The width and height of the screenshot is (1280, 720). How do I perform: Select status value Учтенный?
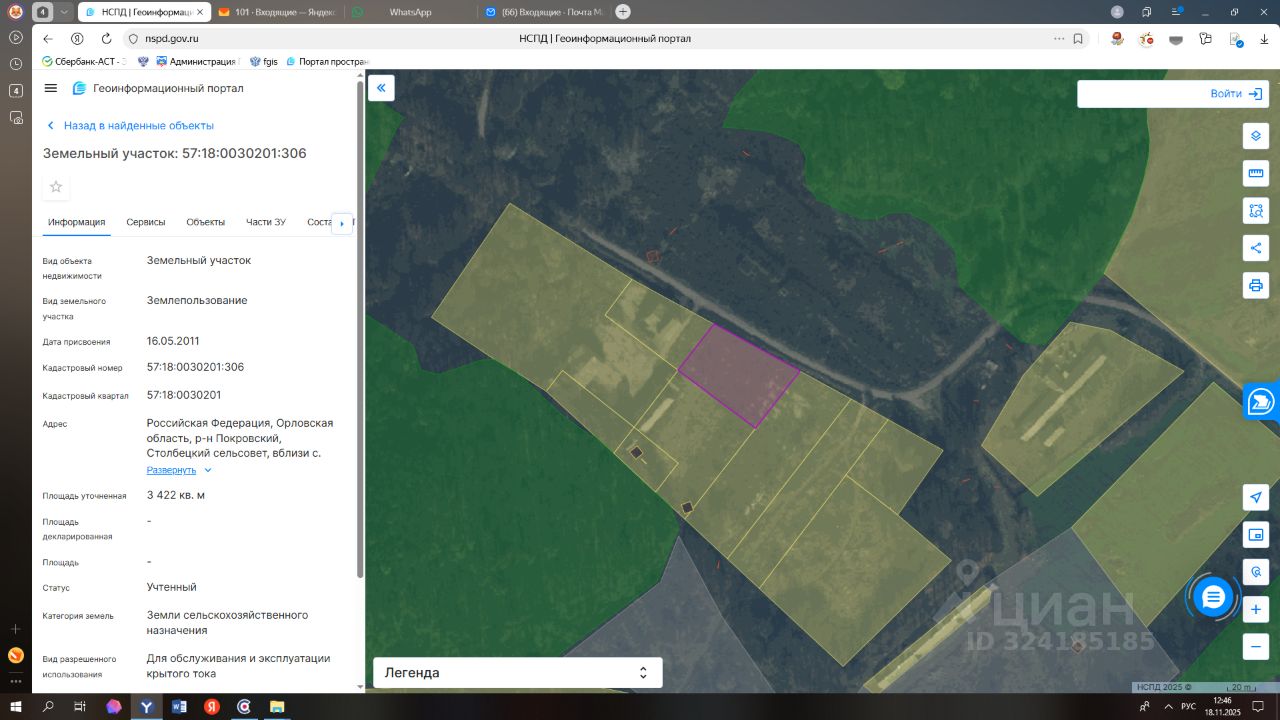pos(172,587)
